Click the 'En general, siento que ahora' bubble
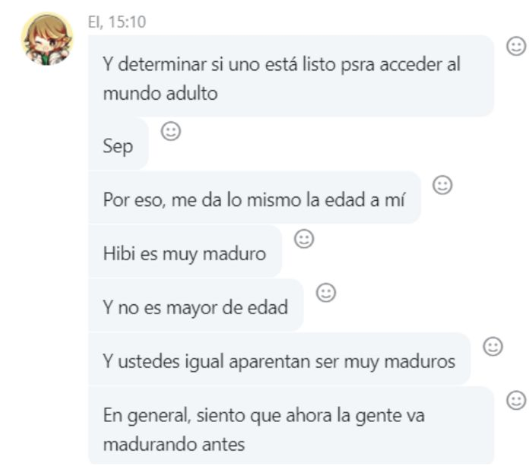The height and width of the screenshot is (471, 532). click(291, 426)
